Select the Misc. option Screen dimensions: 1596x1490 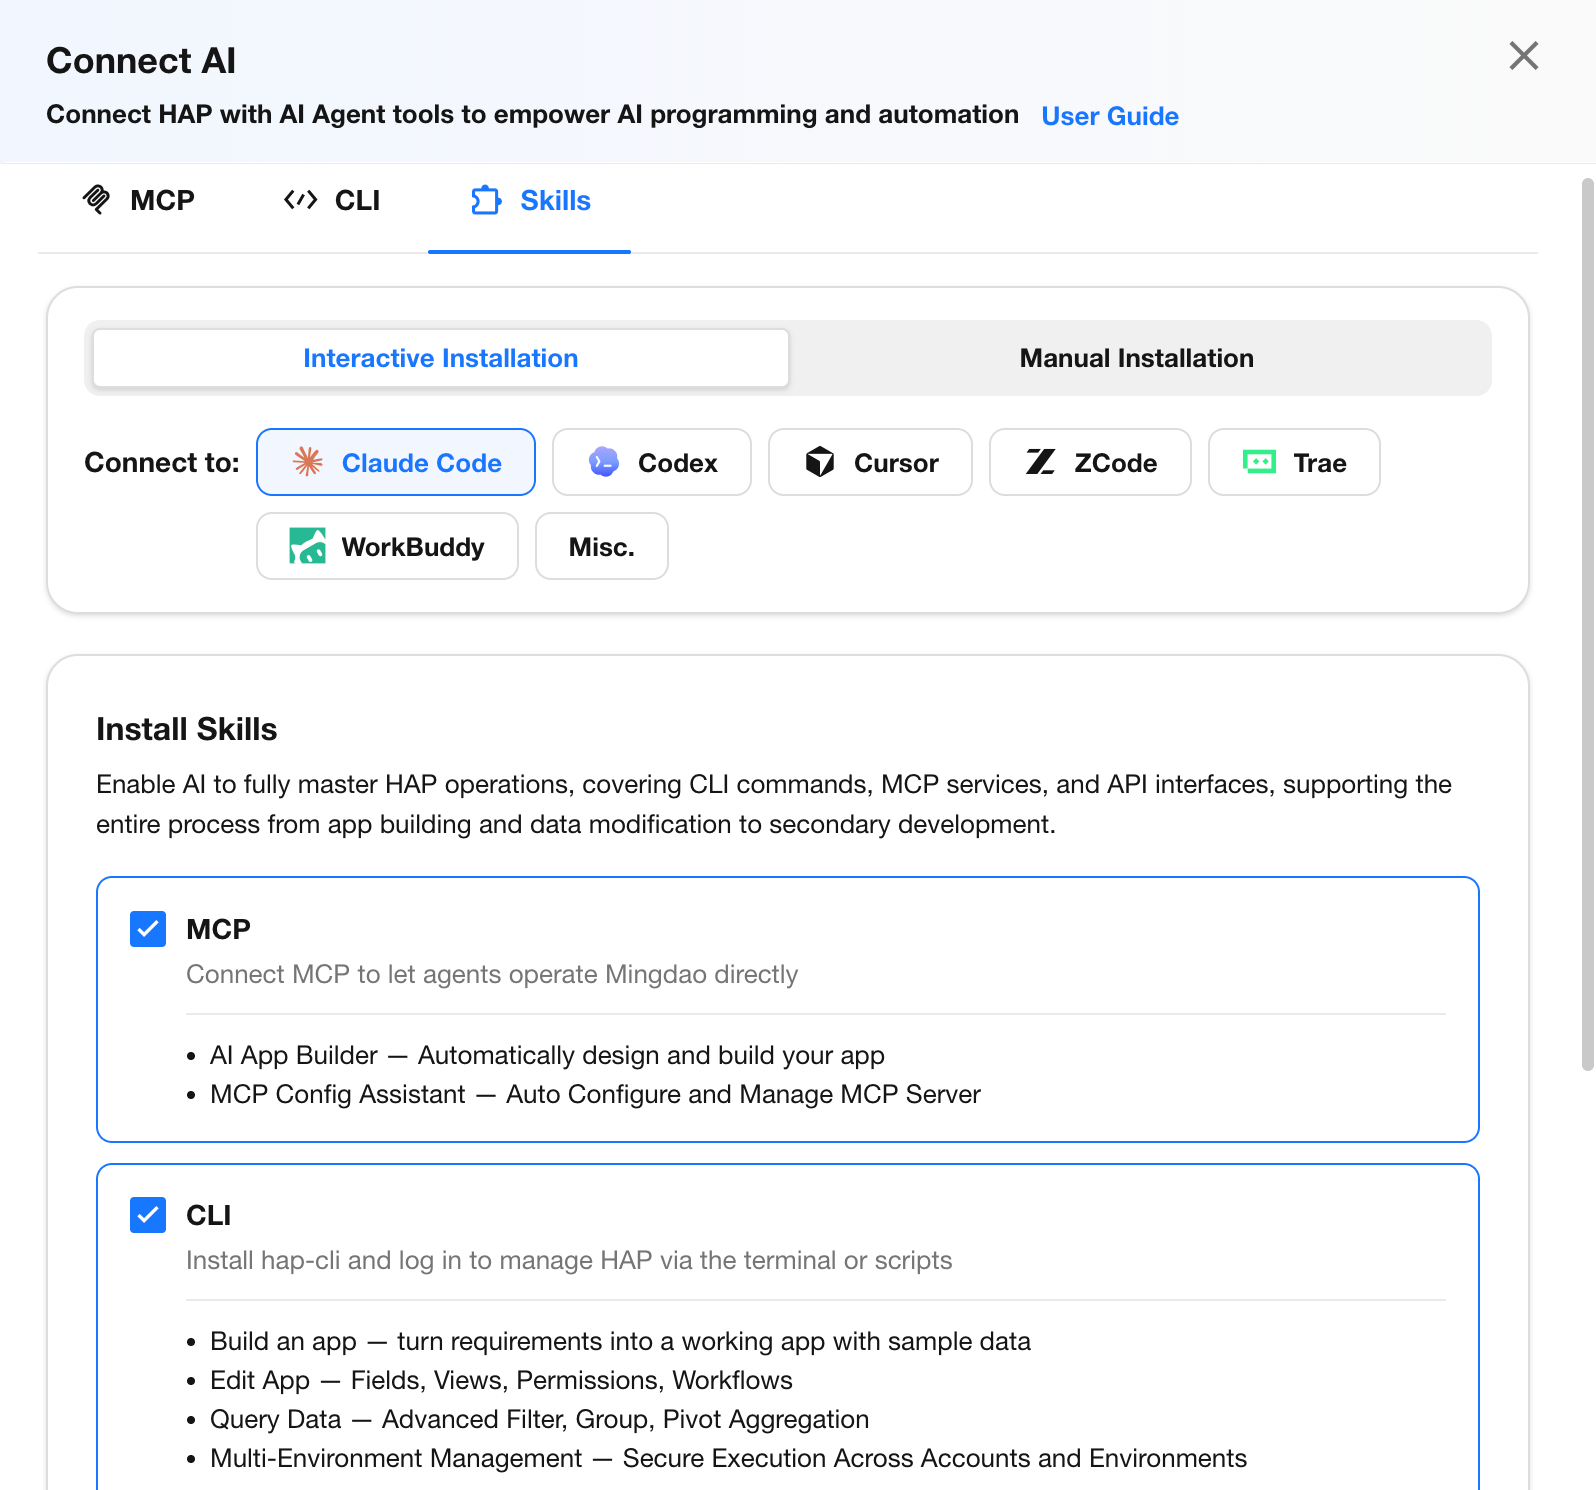(602, 546)
